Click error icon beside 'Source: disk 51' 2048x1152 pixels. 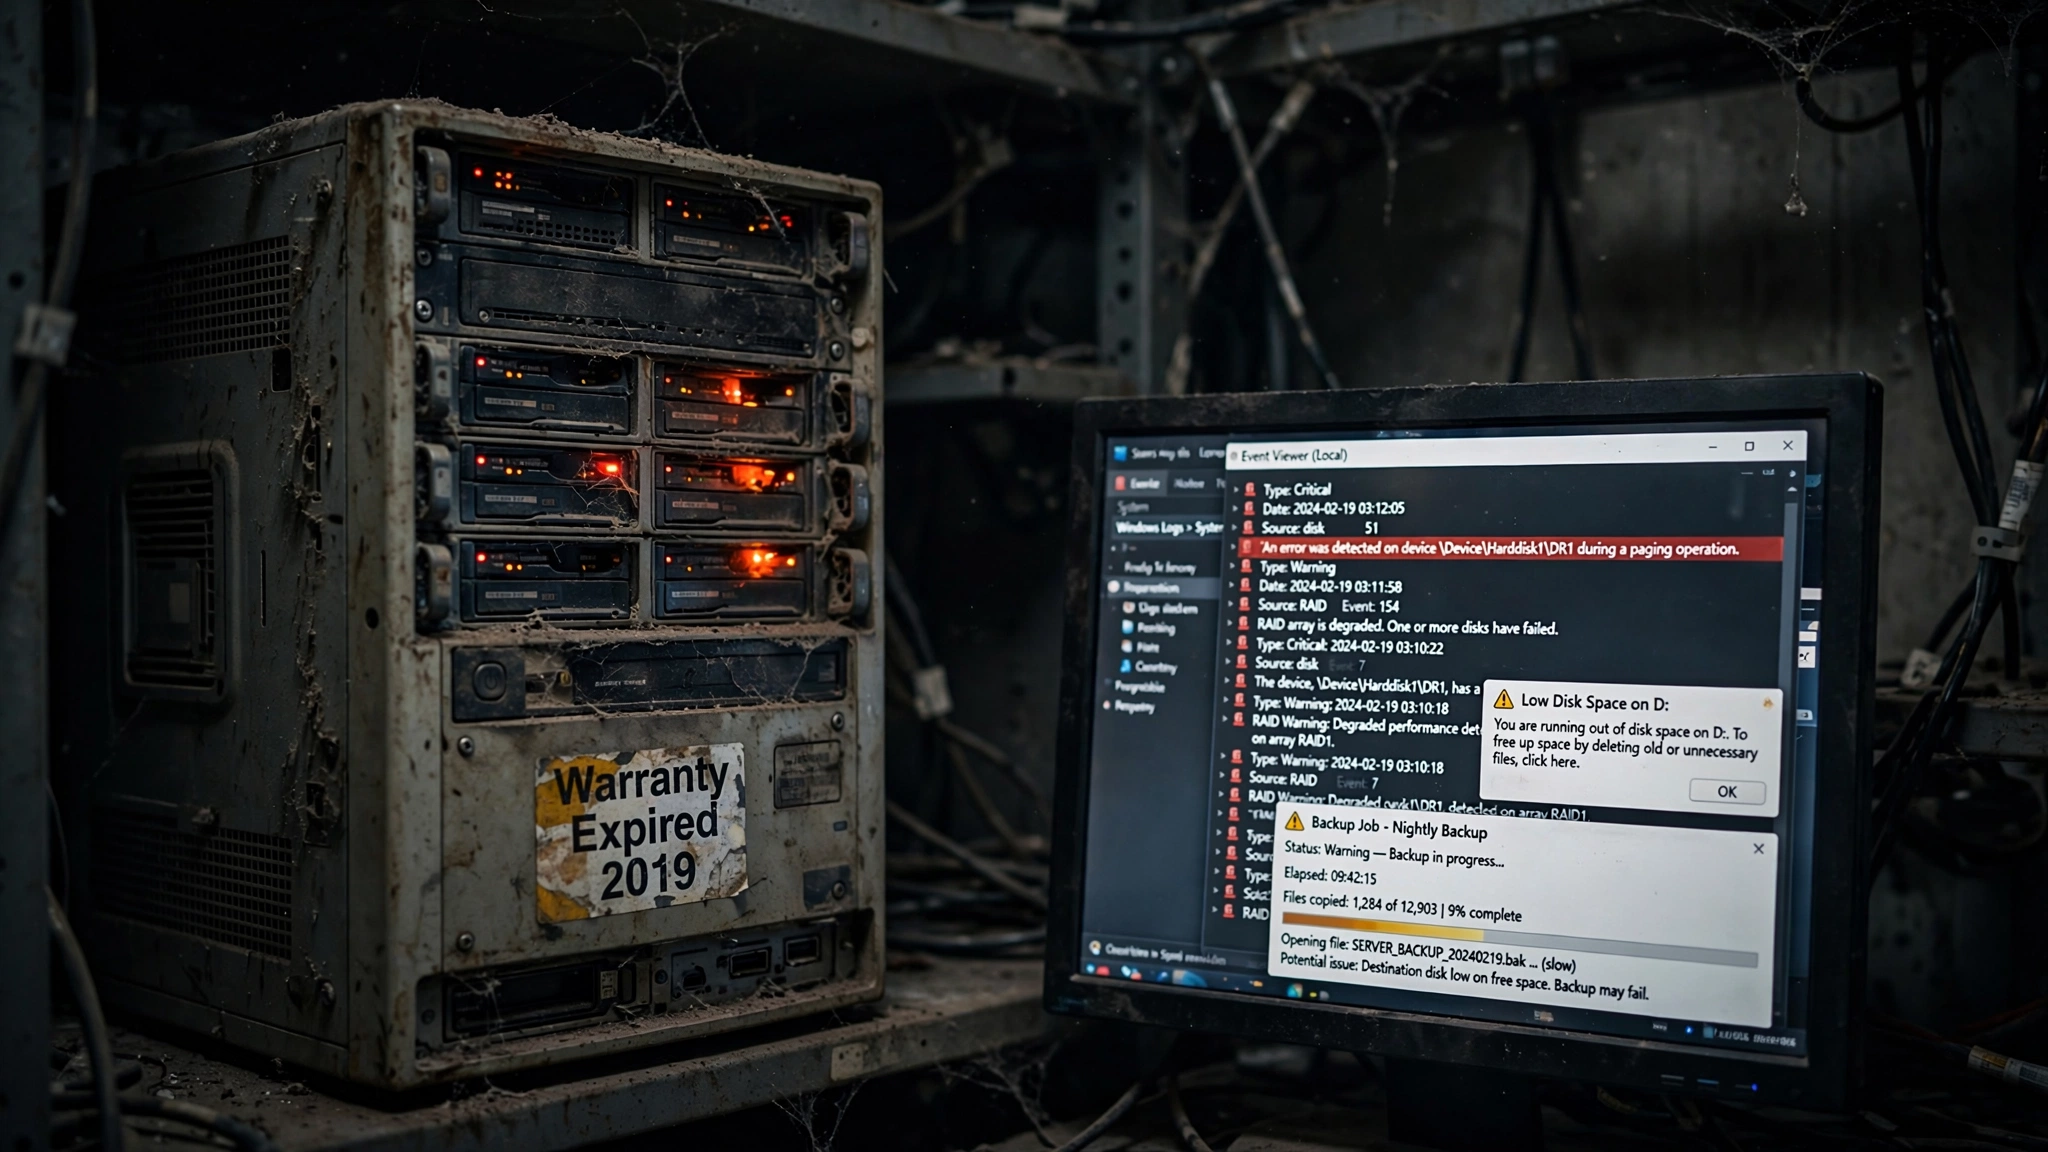(1248, 527)
